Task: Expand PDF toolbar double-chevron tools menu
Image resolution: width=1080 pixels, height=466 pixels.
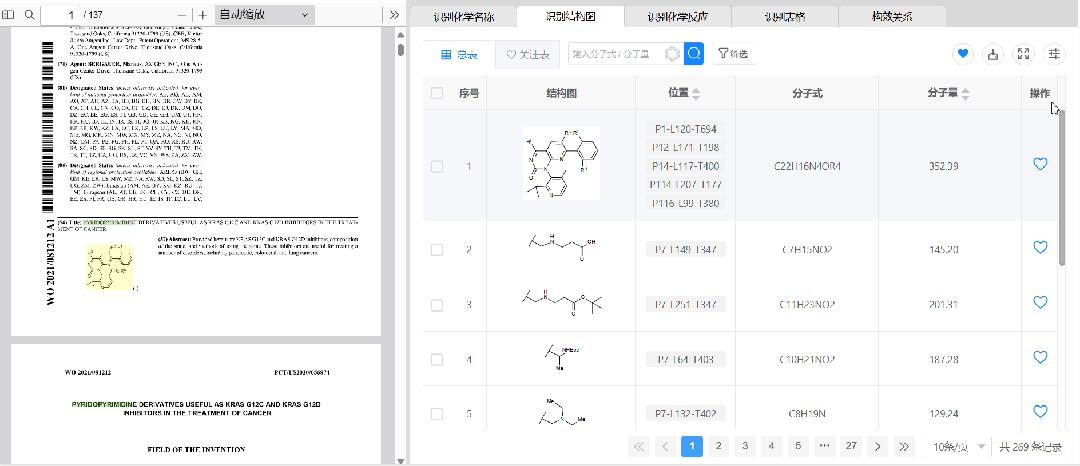Action: tap(394, 14)
